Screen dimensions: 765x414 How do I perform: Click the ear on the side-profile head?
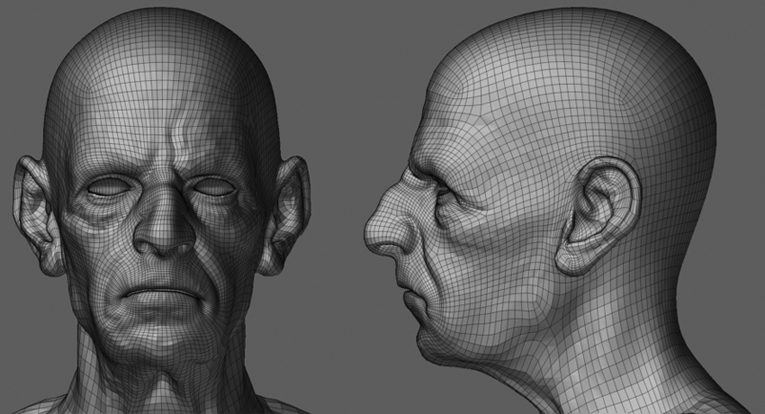tap(598, 216)
